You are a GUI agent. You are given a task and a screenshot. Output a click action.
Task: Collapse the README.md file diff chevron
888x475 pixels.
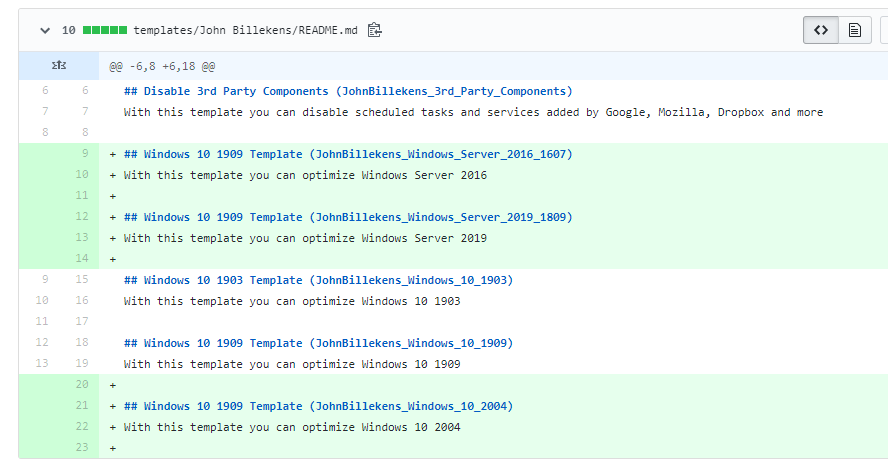tap(45, 31)
